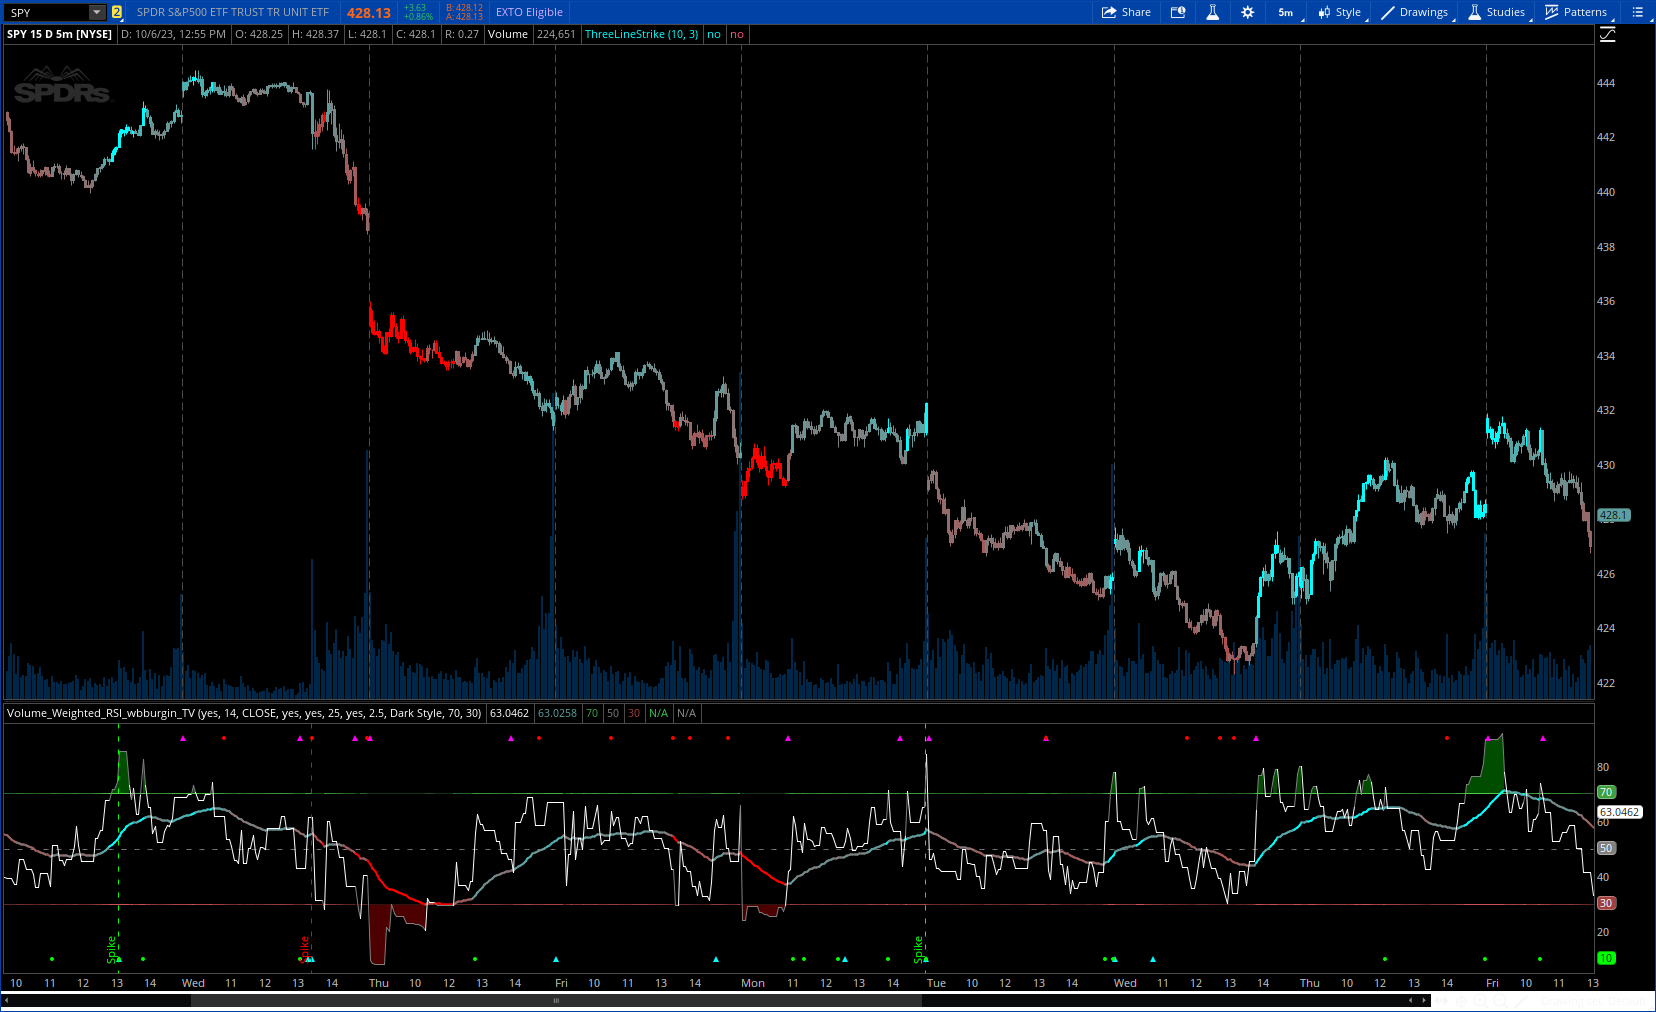Click the D: 10/6/23, 12:55 PM header value
Screen dimensions: 1656x1012
click(x=173, y=34)
